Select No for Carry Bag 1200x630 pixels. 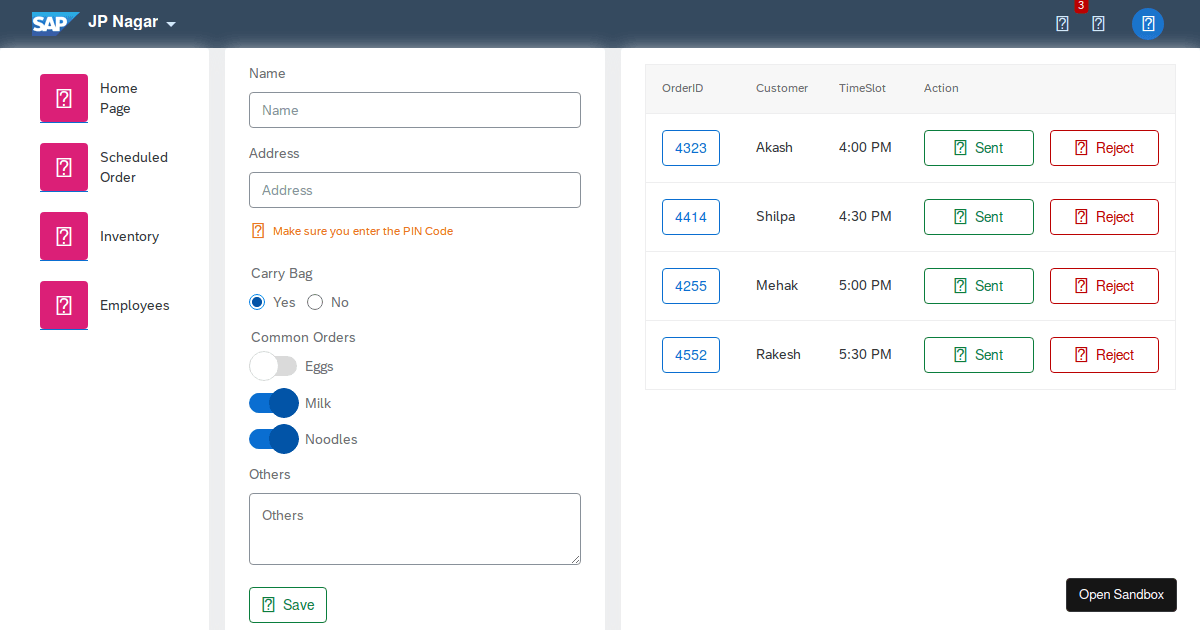315,301
